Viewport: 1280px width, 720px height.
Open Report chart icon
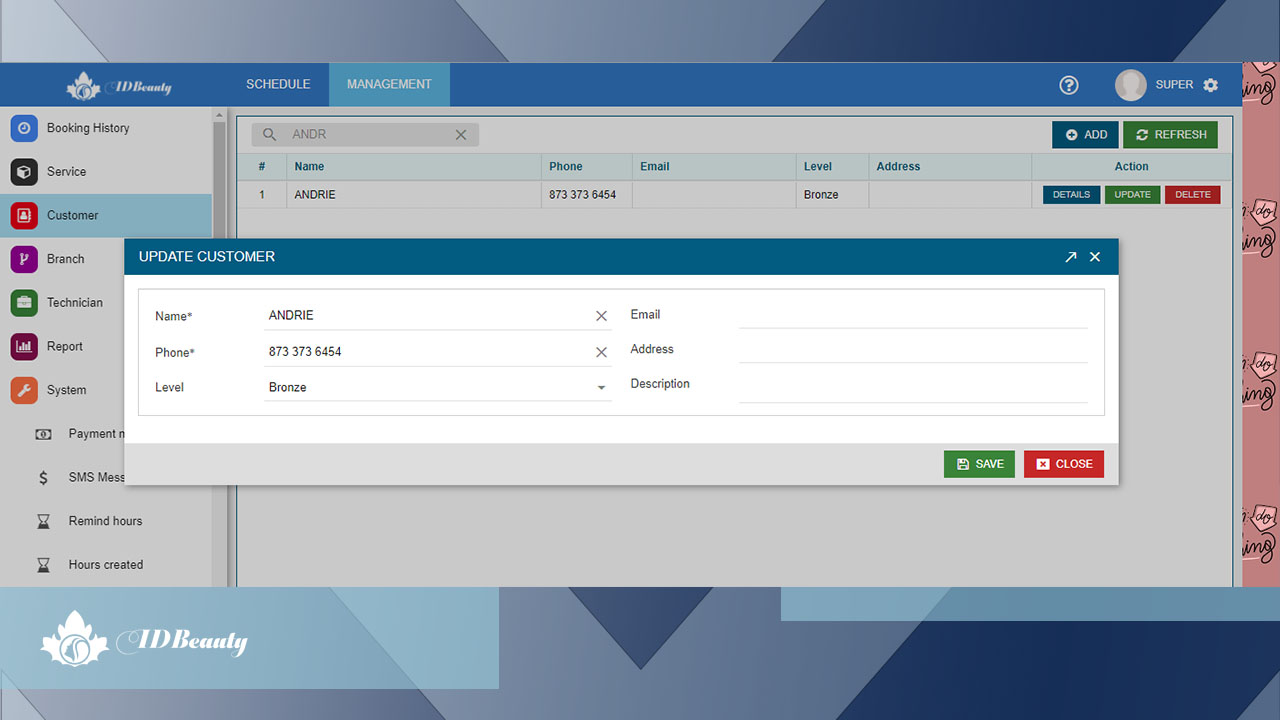pos(24,347)
